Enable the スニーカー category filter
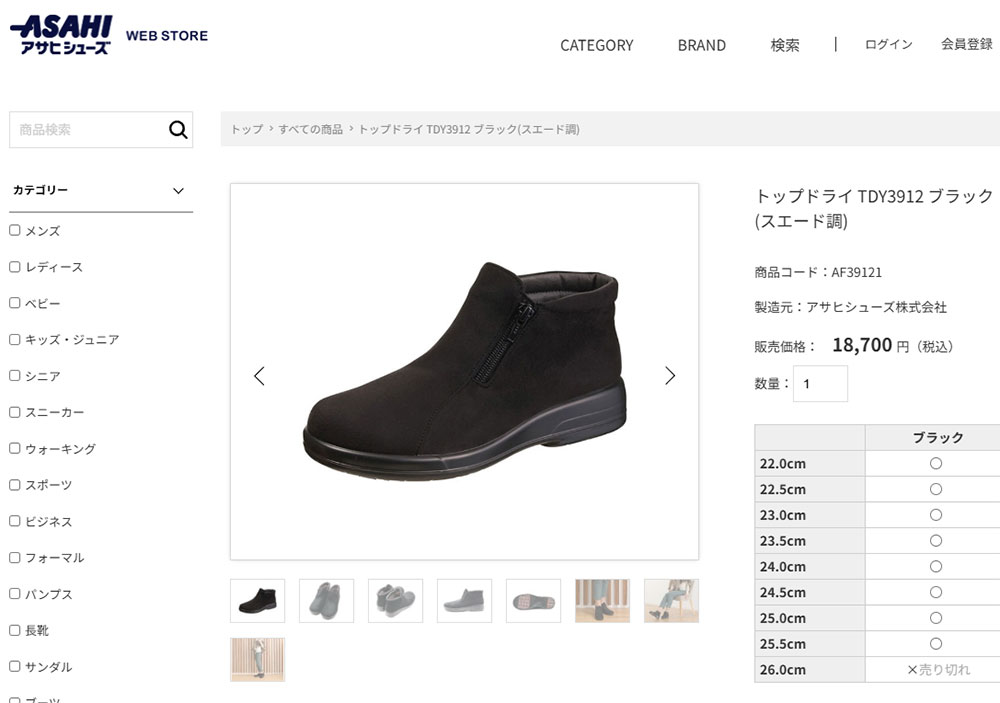This screenshot has width=1000, height=703. 15,412
